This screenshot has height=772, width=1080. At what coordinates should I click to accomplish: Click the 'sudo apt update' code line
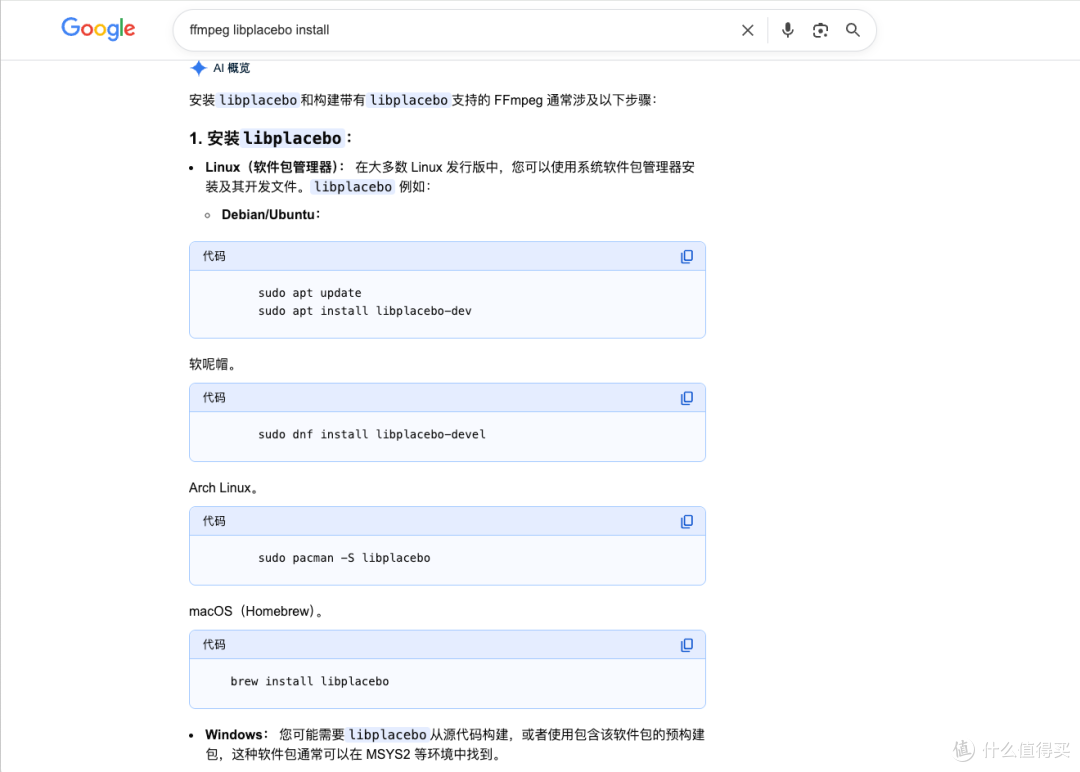[309, 293]
